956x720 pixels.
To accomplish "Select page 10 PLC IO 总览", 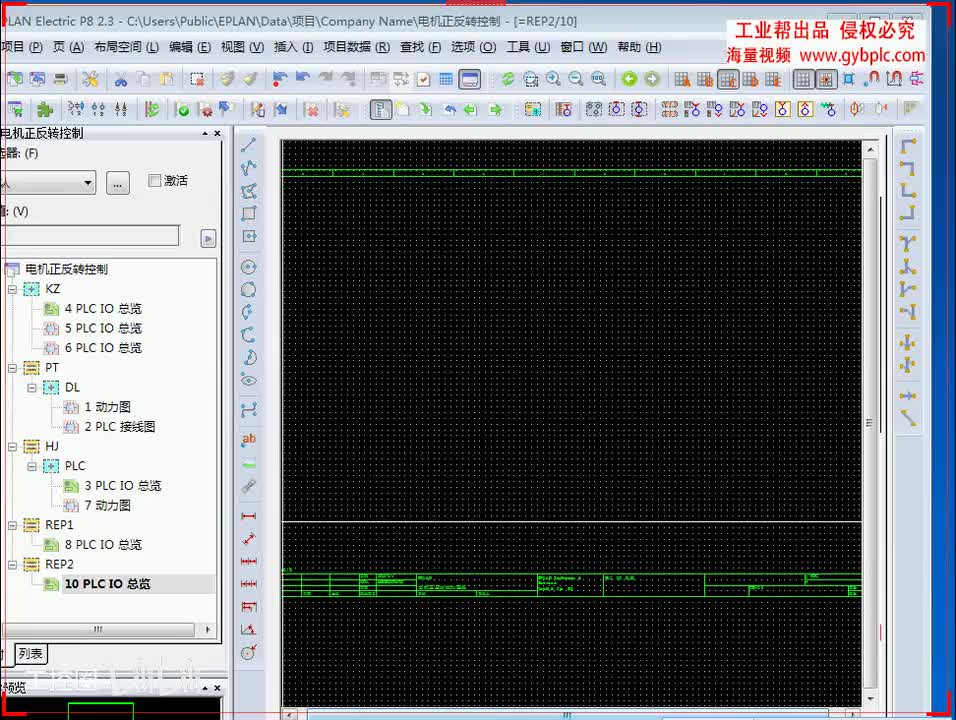I will tap(107, 583).
